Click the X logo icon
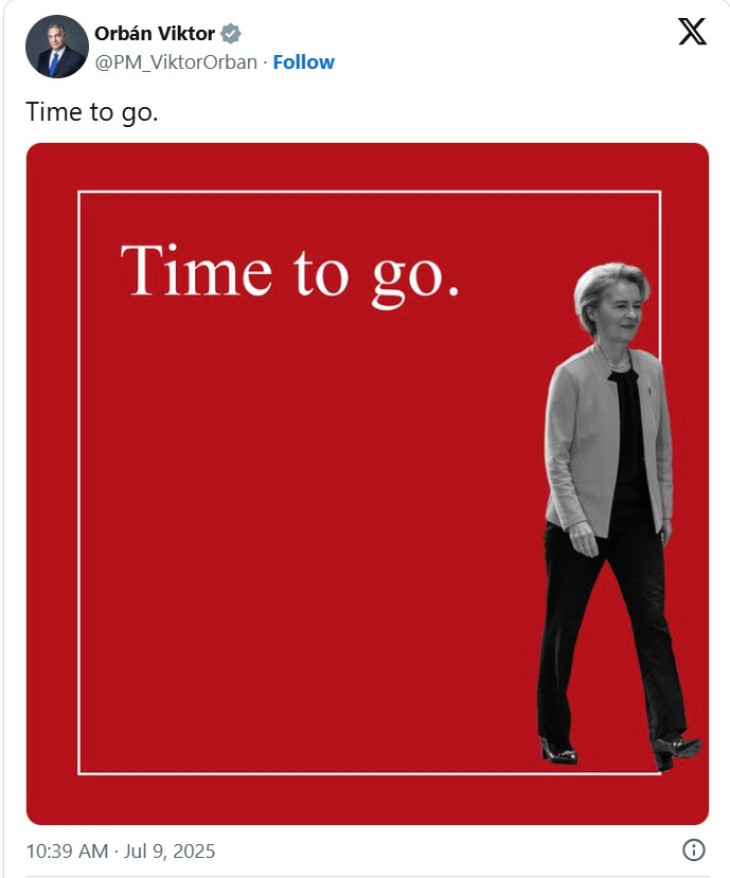730x878 pixels. 692,31
